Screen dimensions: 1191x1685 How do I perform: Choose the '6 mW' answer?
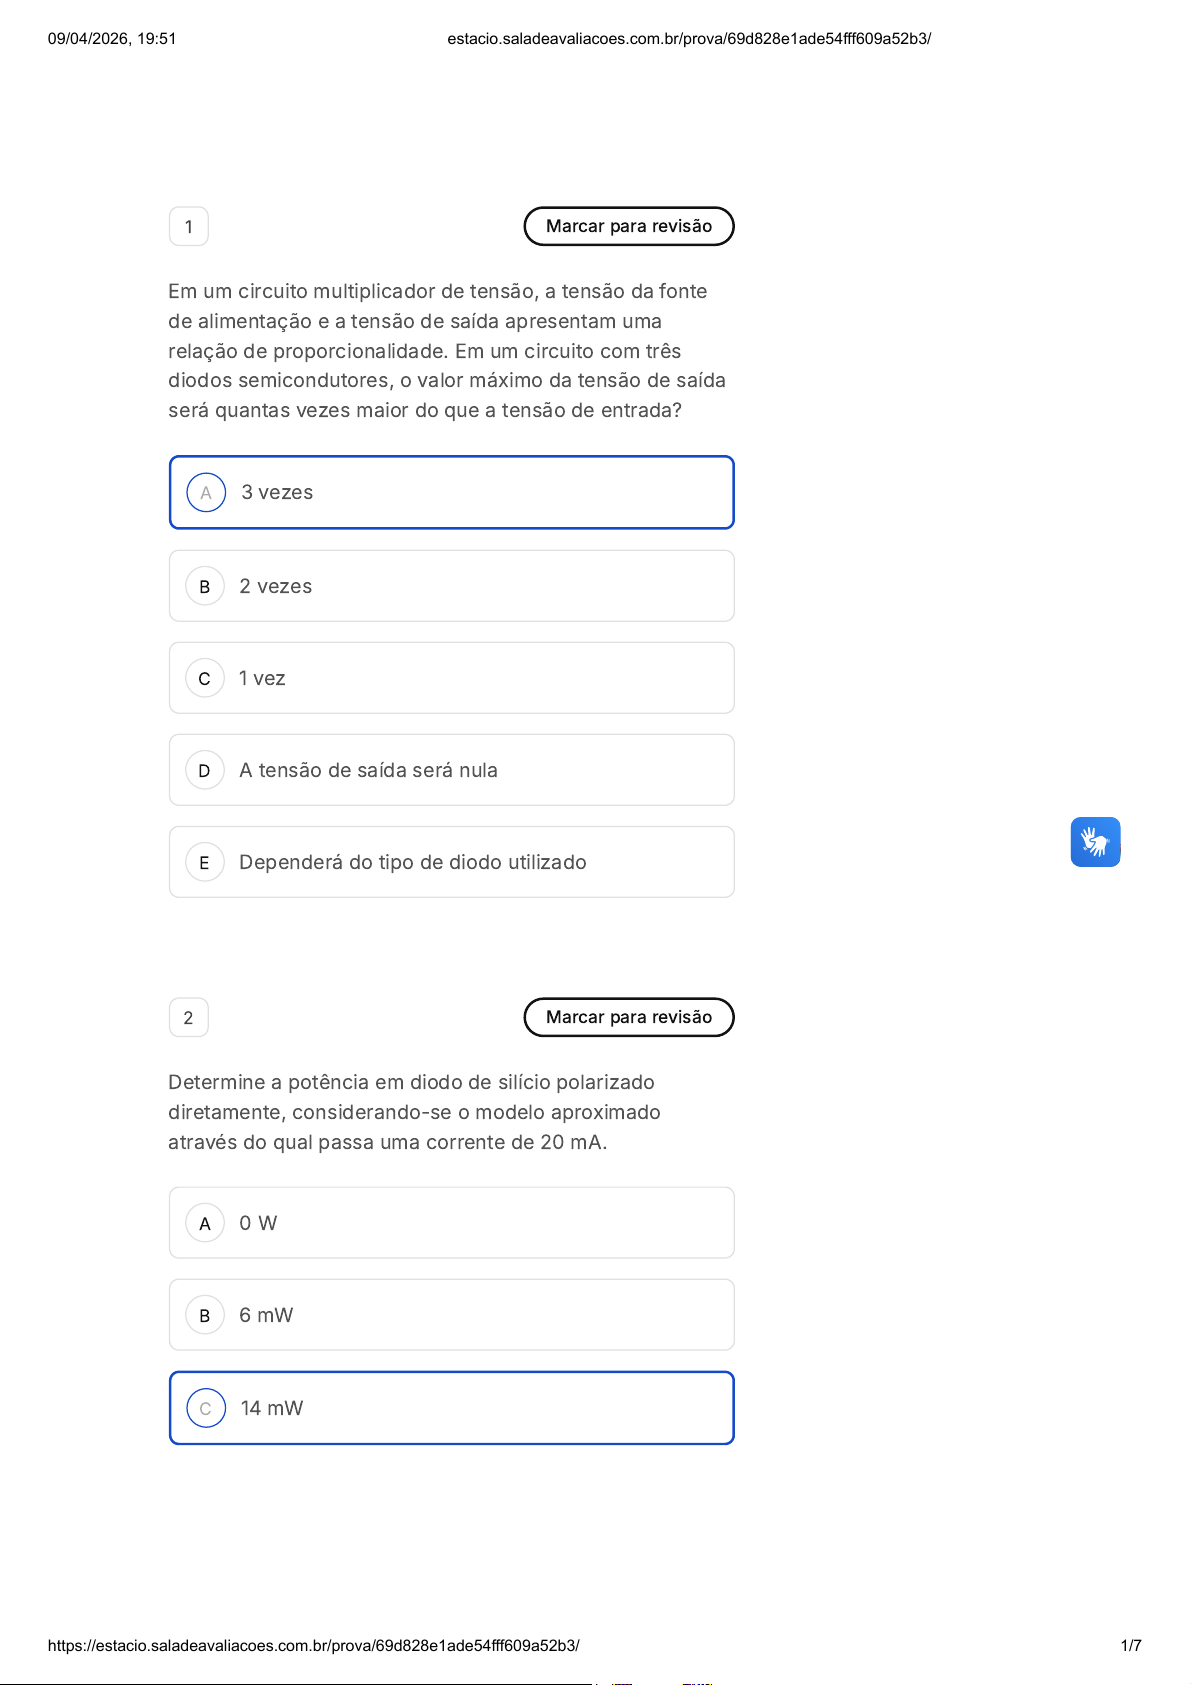click(451, 1315)
